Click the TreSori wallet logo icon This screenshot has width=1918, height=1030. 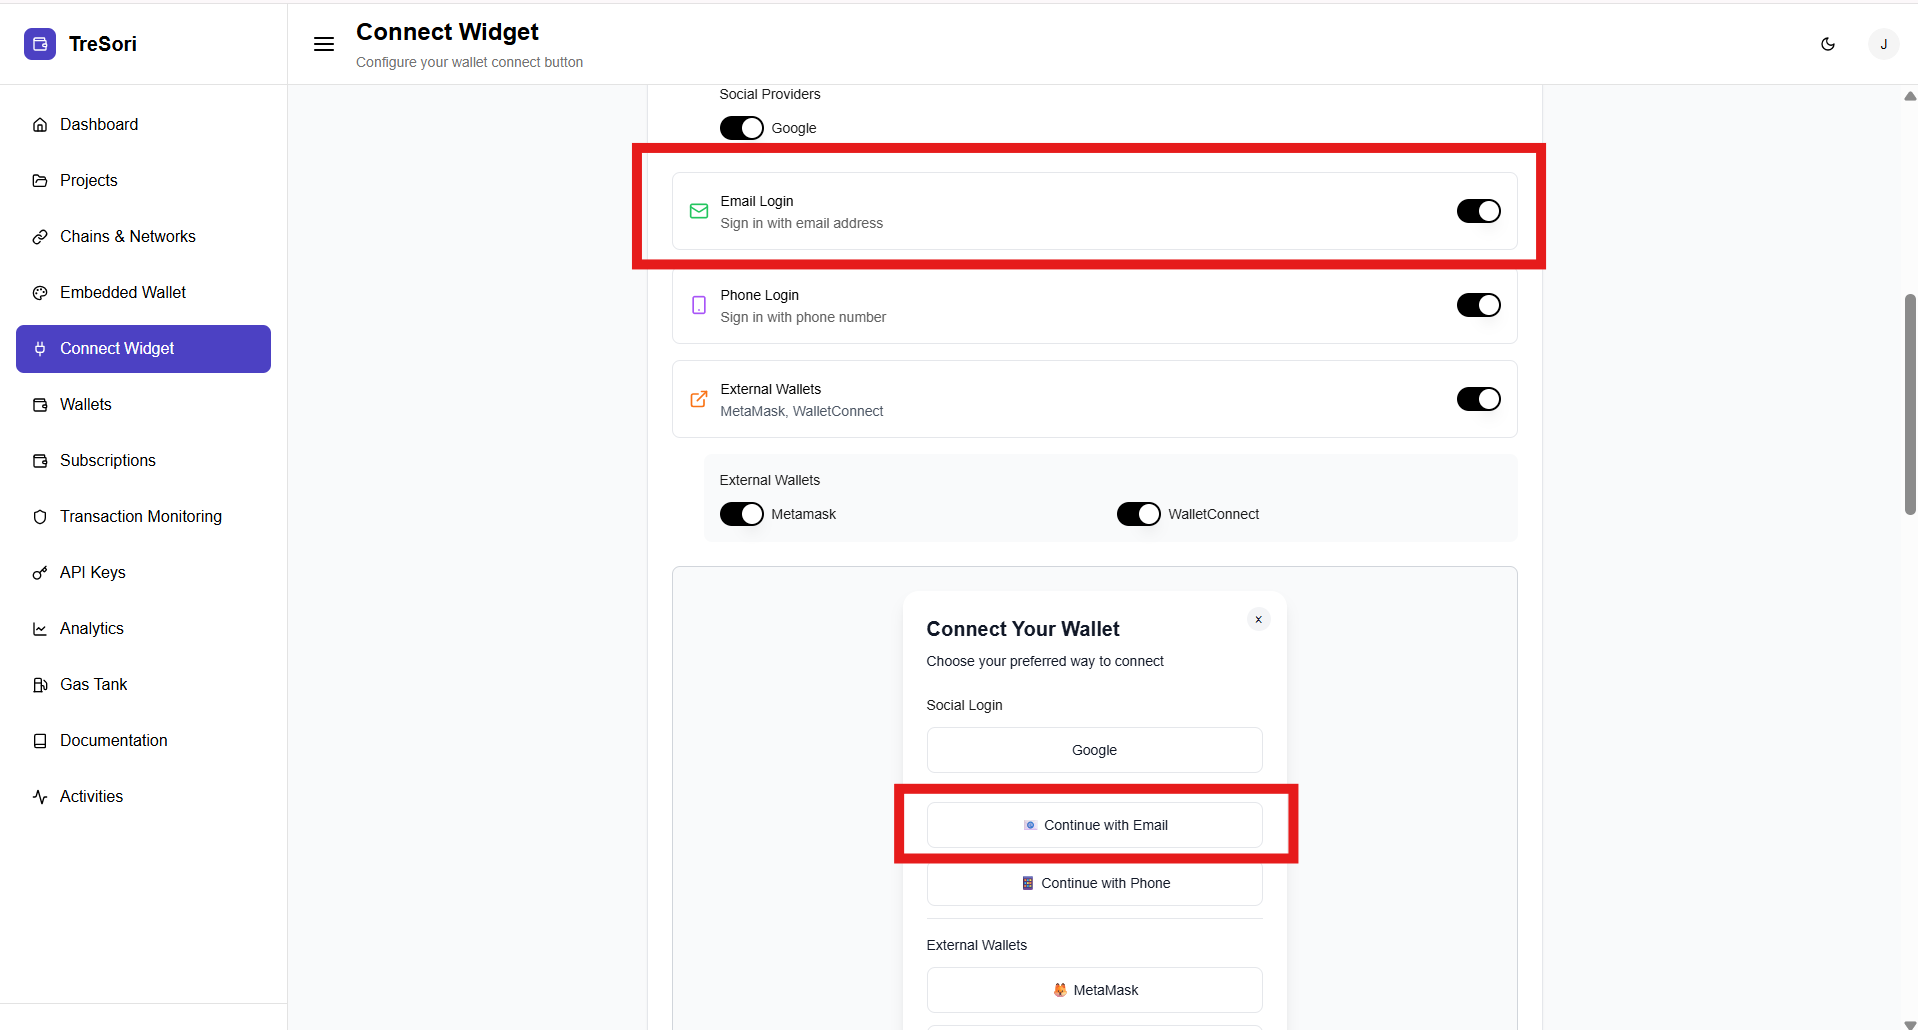pos(40,44)
